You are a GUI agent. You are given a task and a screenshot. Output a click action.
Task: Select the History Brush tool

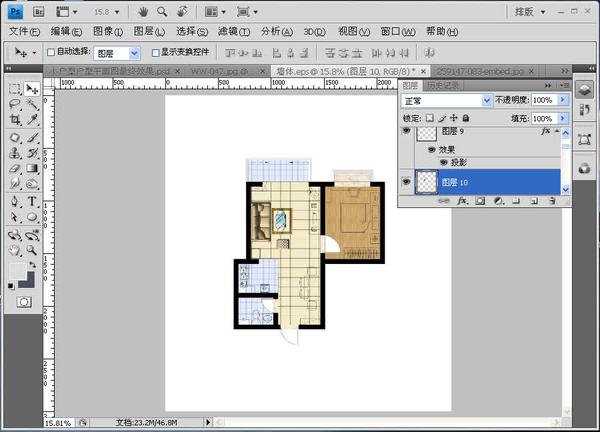pos(32,153)
